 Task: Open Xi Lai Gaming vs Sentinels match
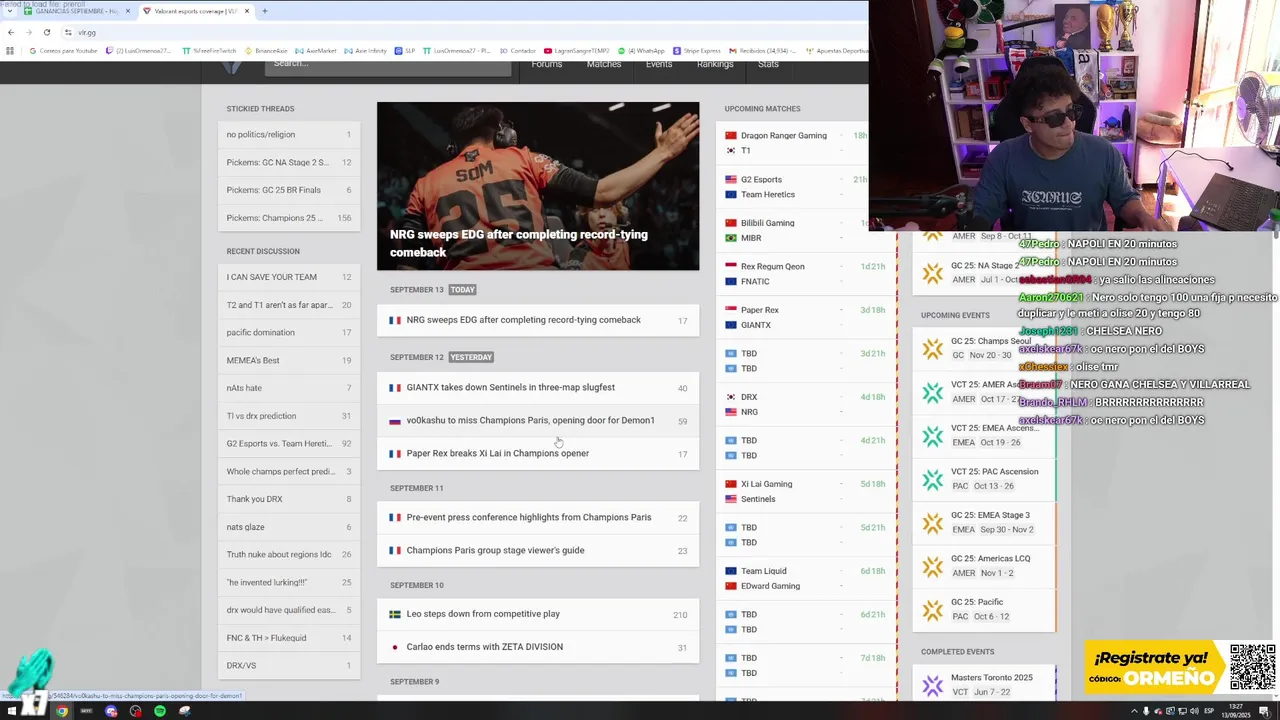click(805, 491)
